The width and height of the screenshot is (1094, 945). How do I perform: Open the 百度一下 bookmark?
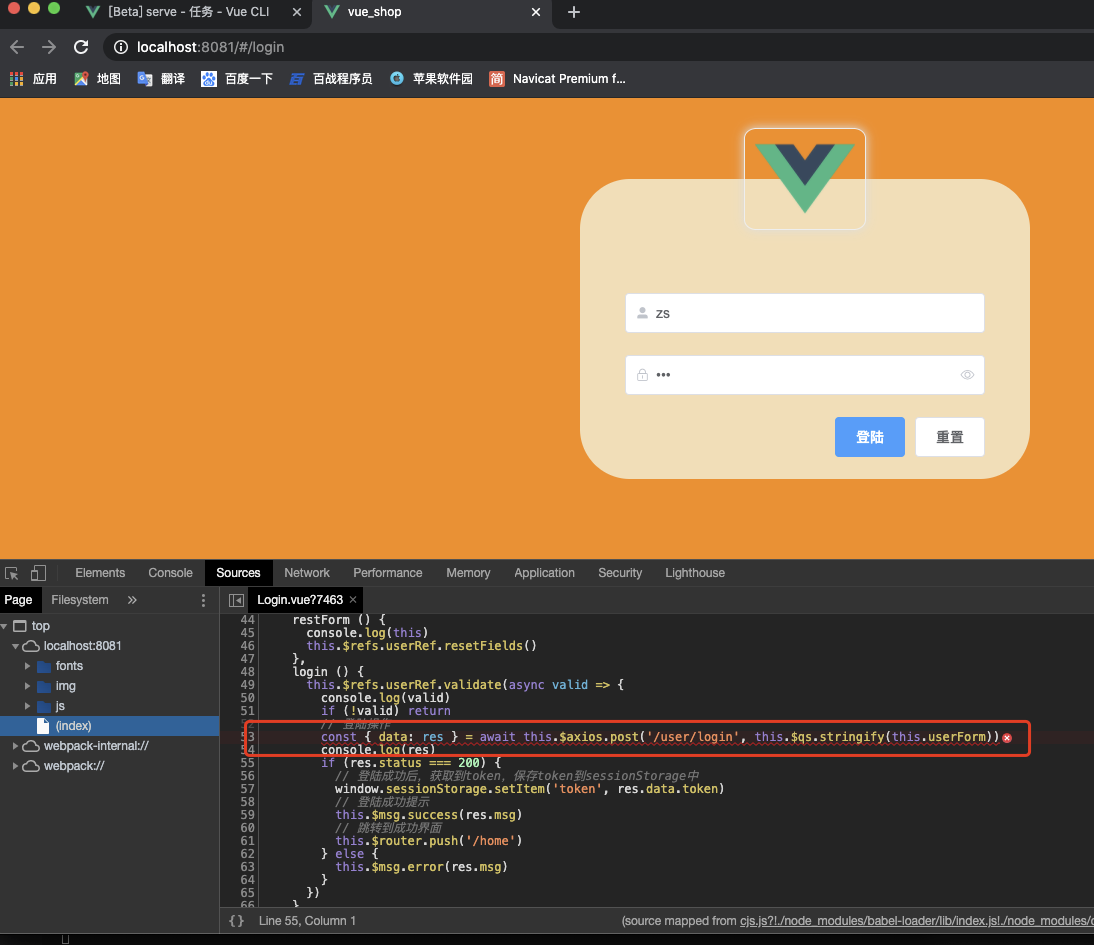point(237,79)
